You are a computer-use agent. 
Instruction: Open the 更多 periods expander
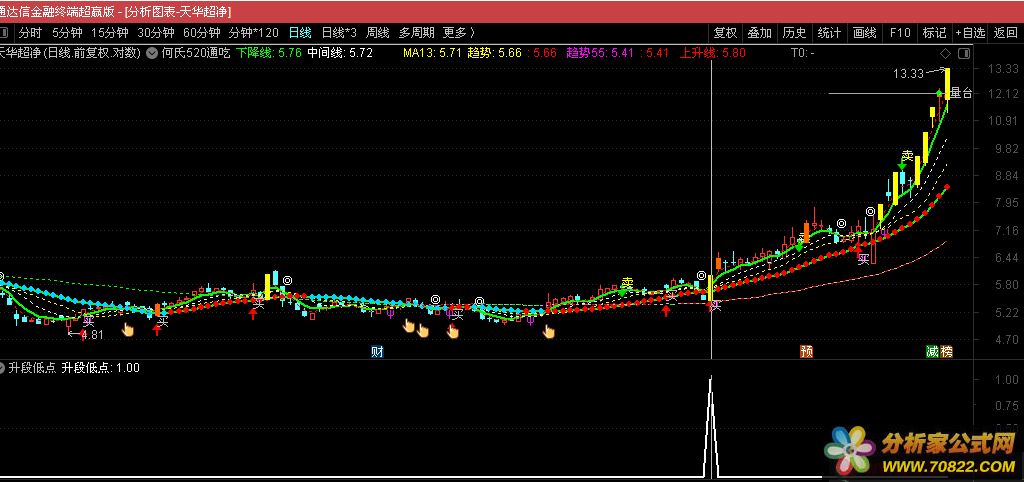[x=458, y=32]
